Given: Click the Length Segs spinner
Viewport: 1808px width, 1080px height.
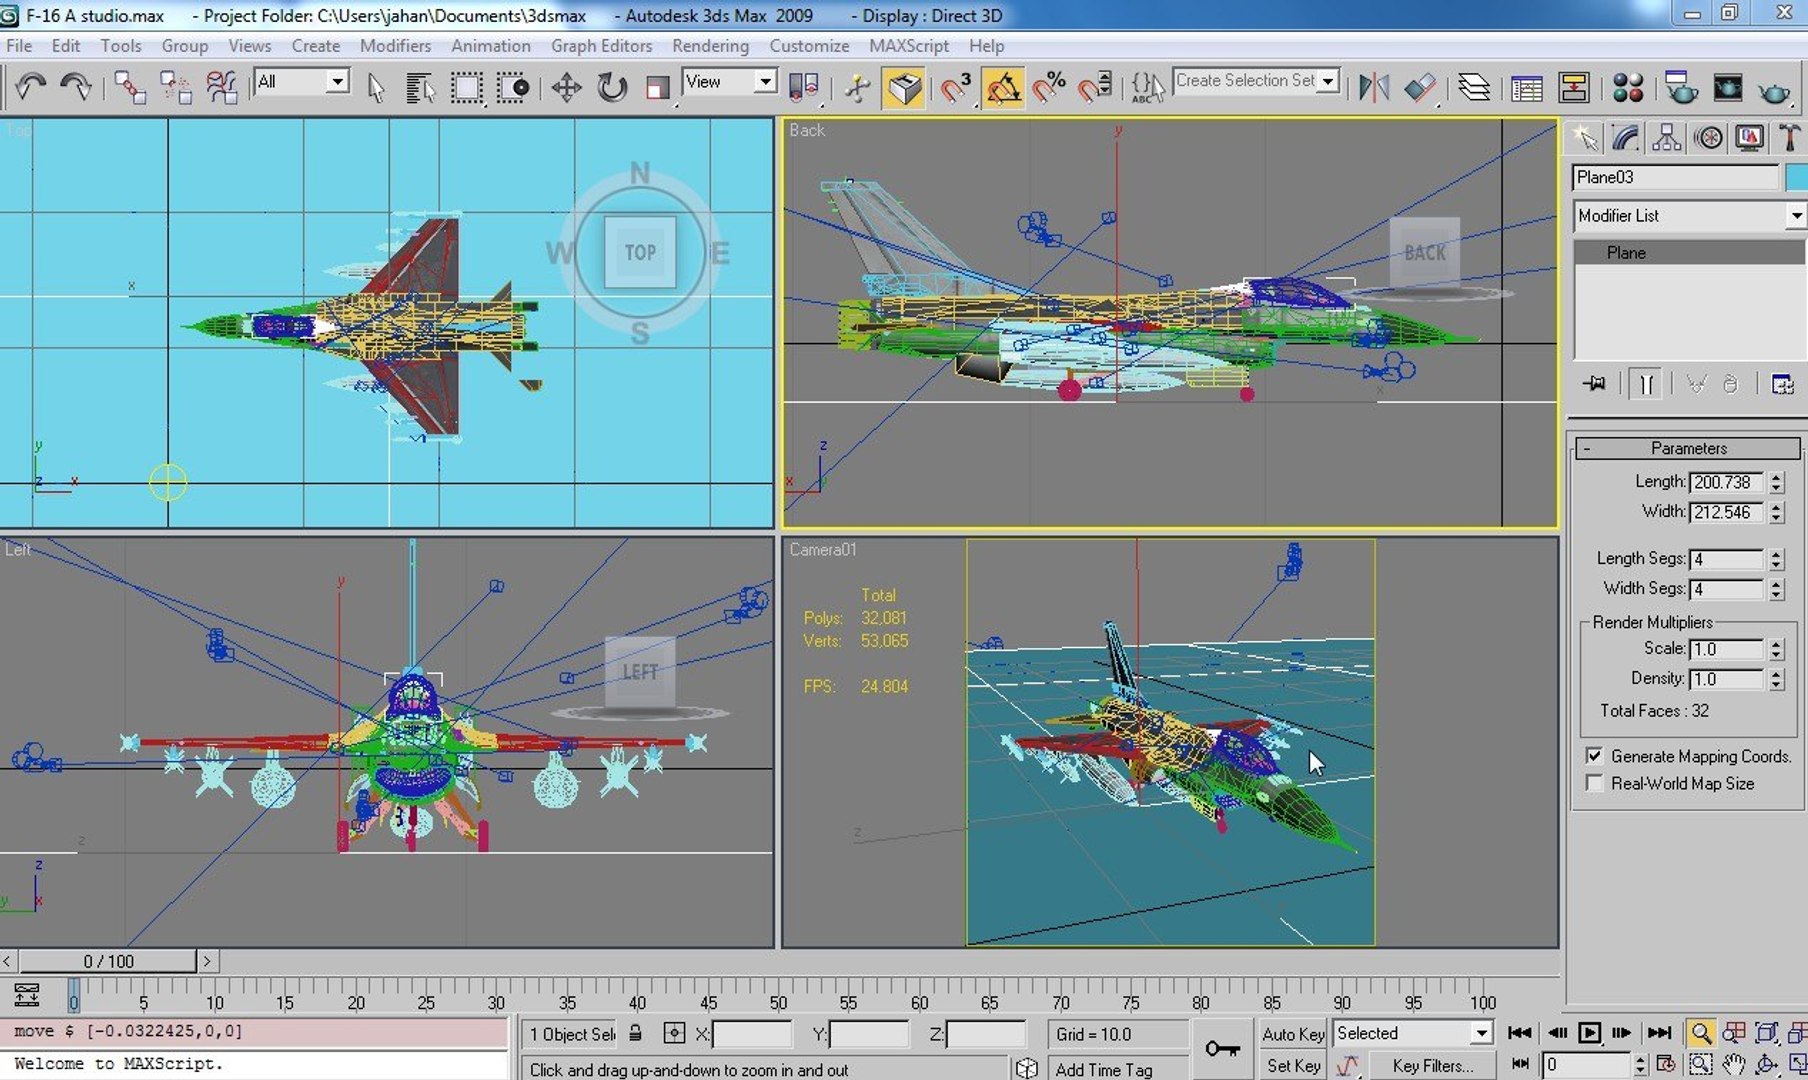Looking at the screenshot, I should pyautogui.click(x=1776, y=559).
